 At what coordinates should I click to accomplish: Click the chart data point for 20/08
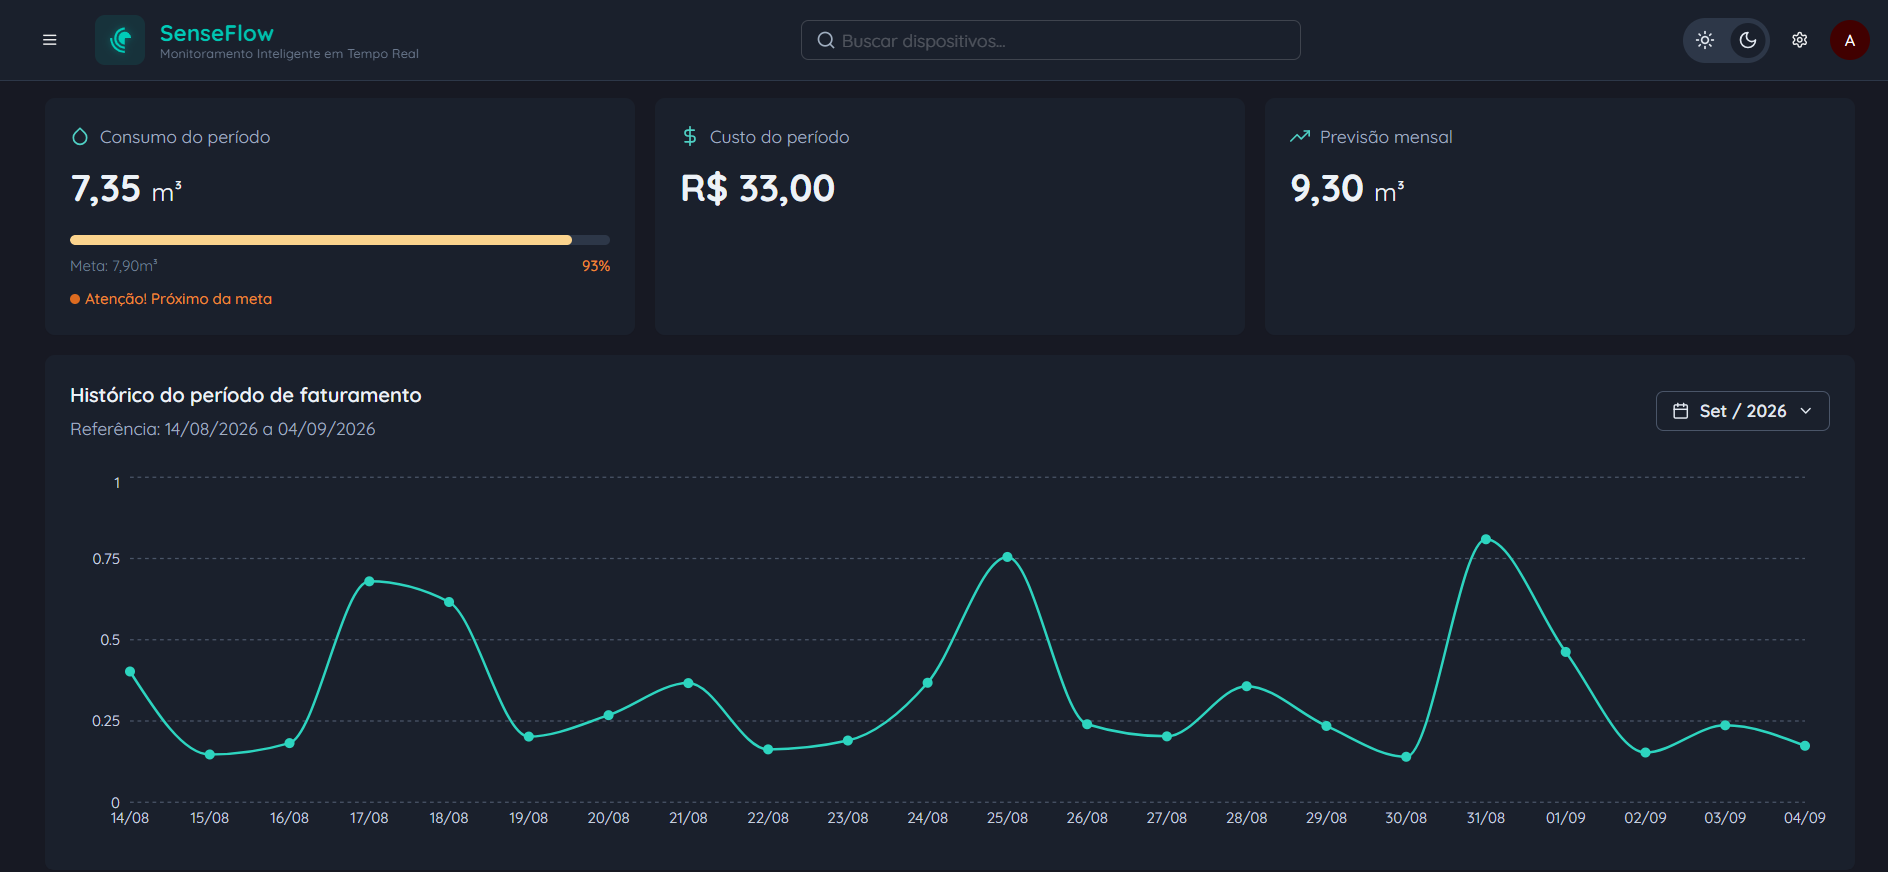pos(609,715)
